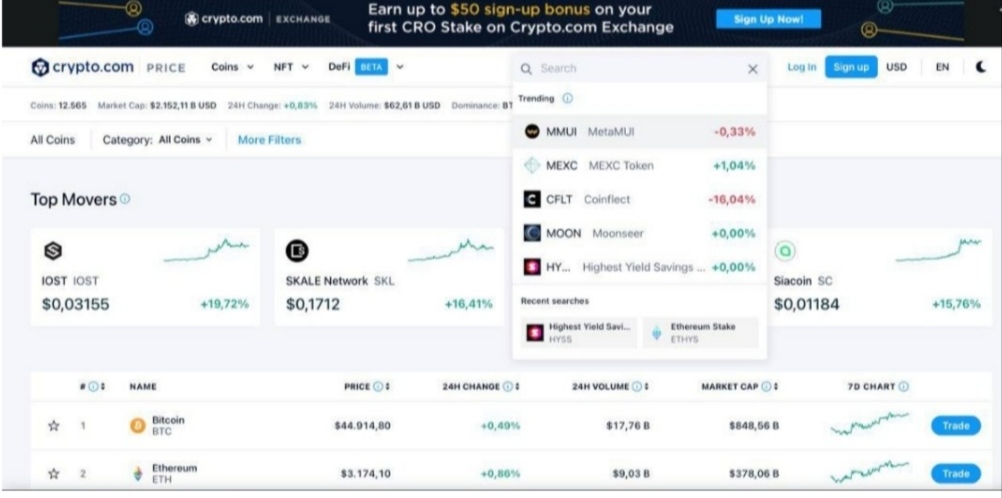Focus the Search input field

point(639,68)
